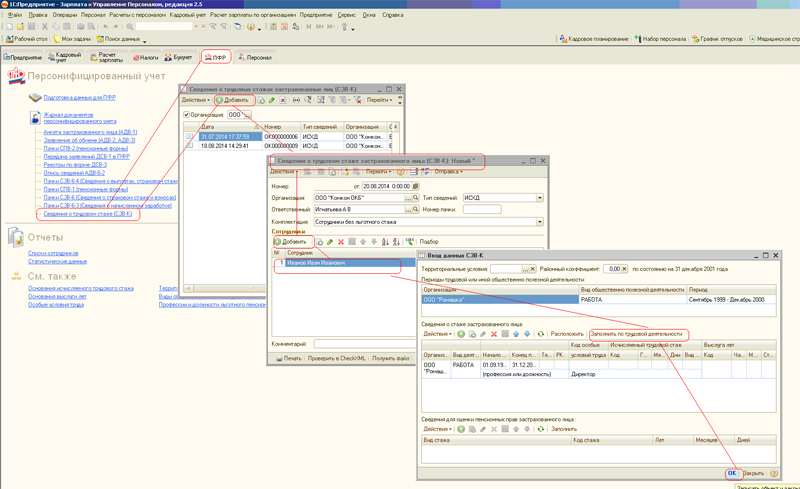Click red delete icon in Сотрудники toolbar

coord(341,242)
